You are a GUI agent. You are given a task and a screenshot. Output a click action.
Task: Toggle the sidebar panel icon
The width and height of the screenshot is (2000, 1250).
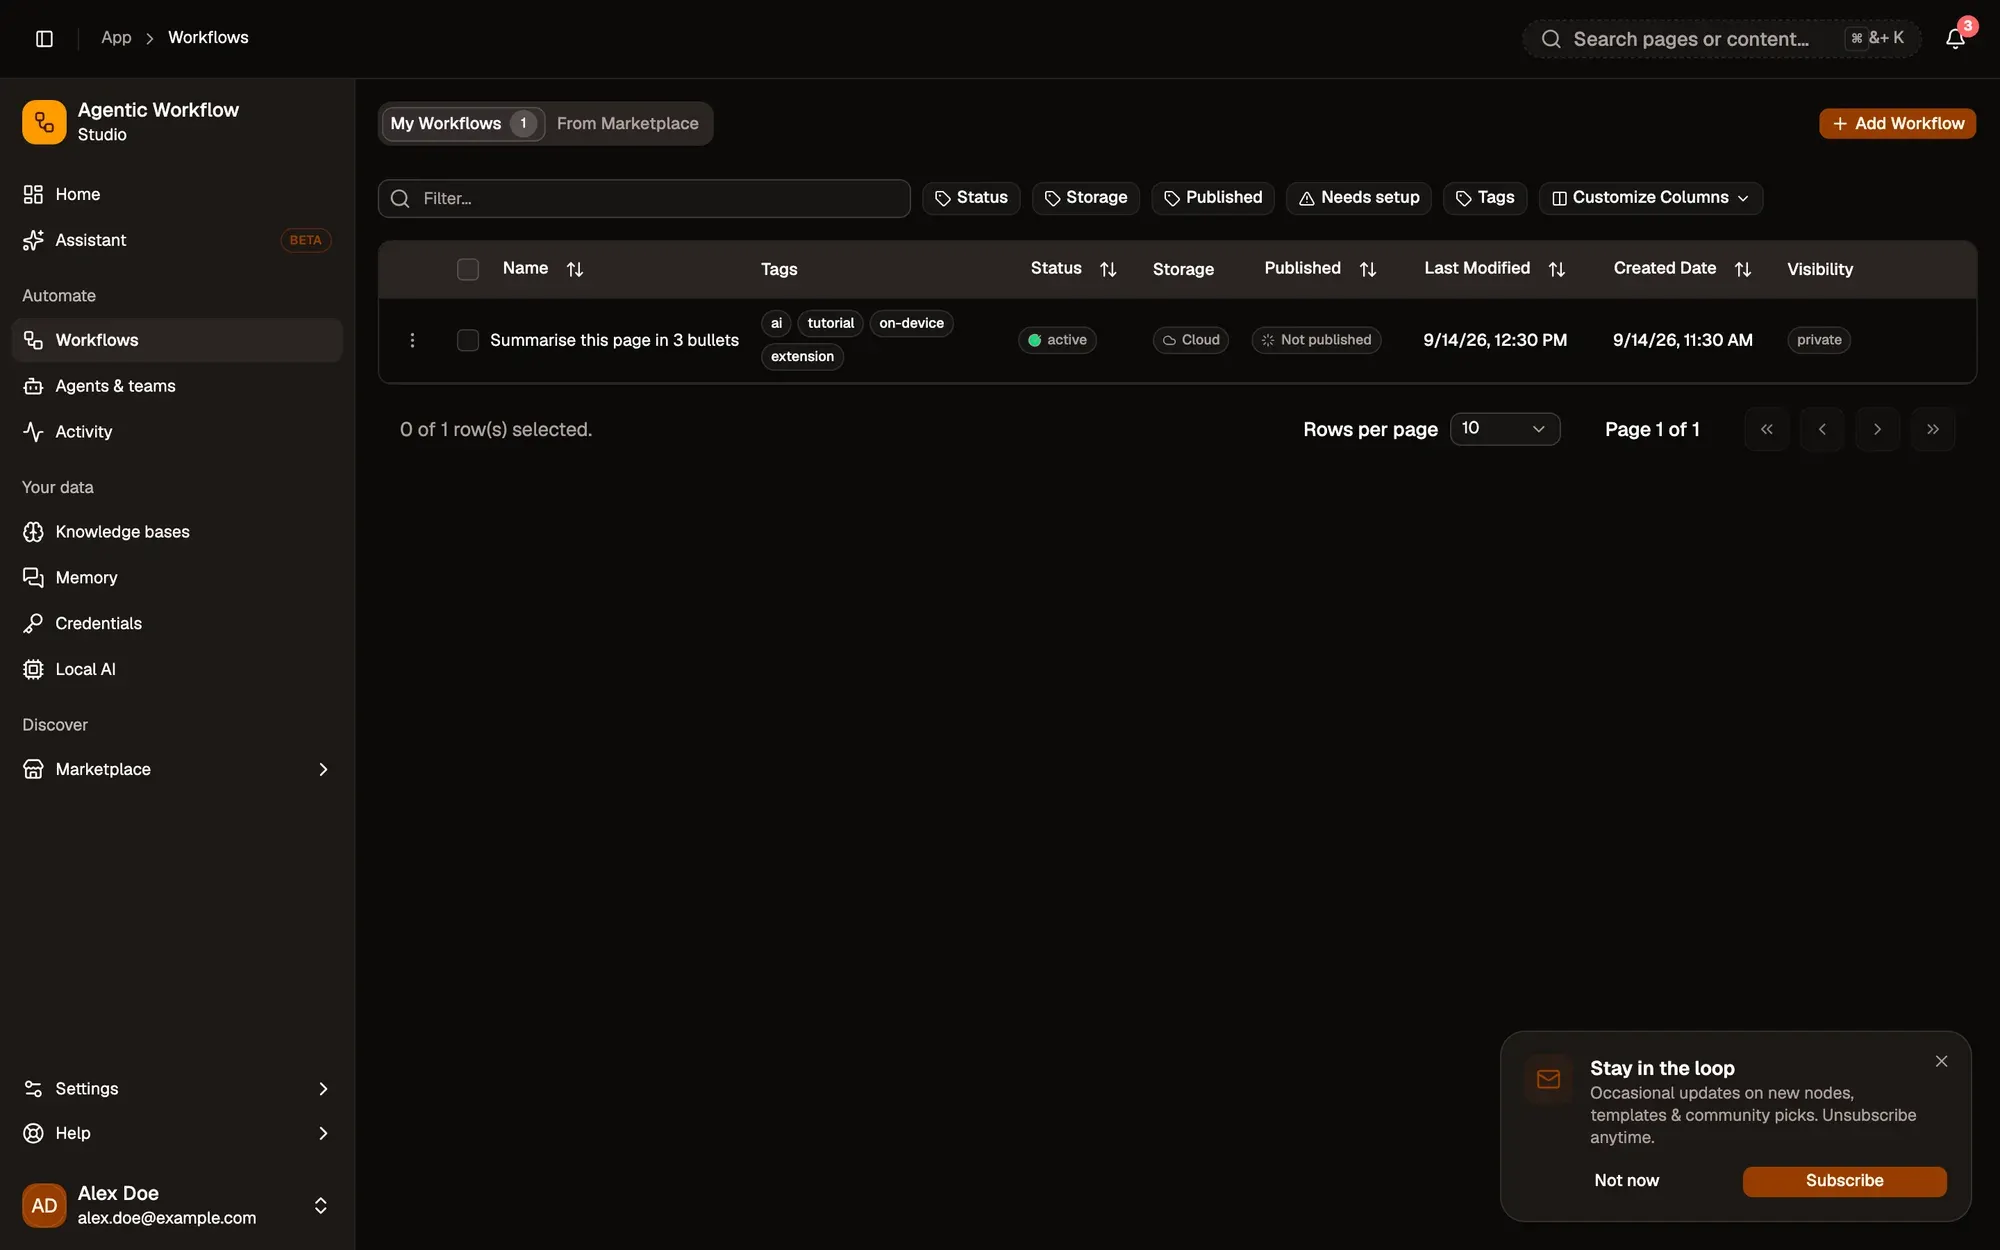pos(44,38)
